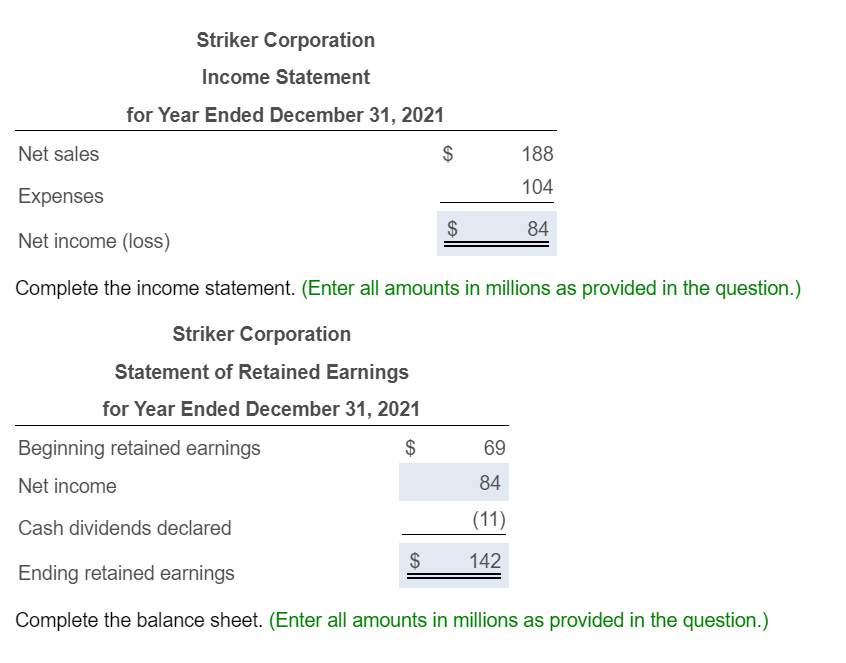Select the Beginning retained earnings value 69
846x663 pixels.
pos(495,448)
